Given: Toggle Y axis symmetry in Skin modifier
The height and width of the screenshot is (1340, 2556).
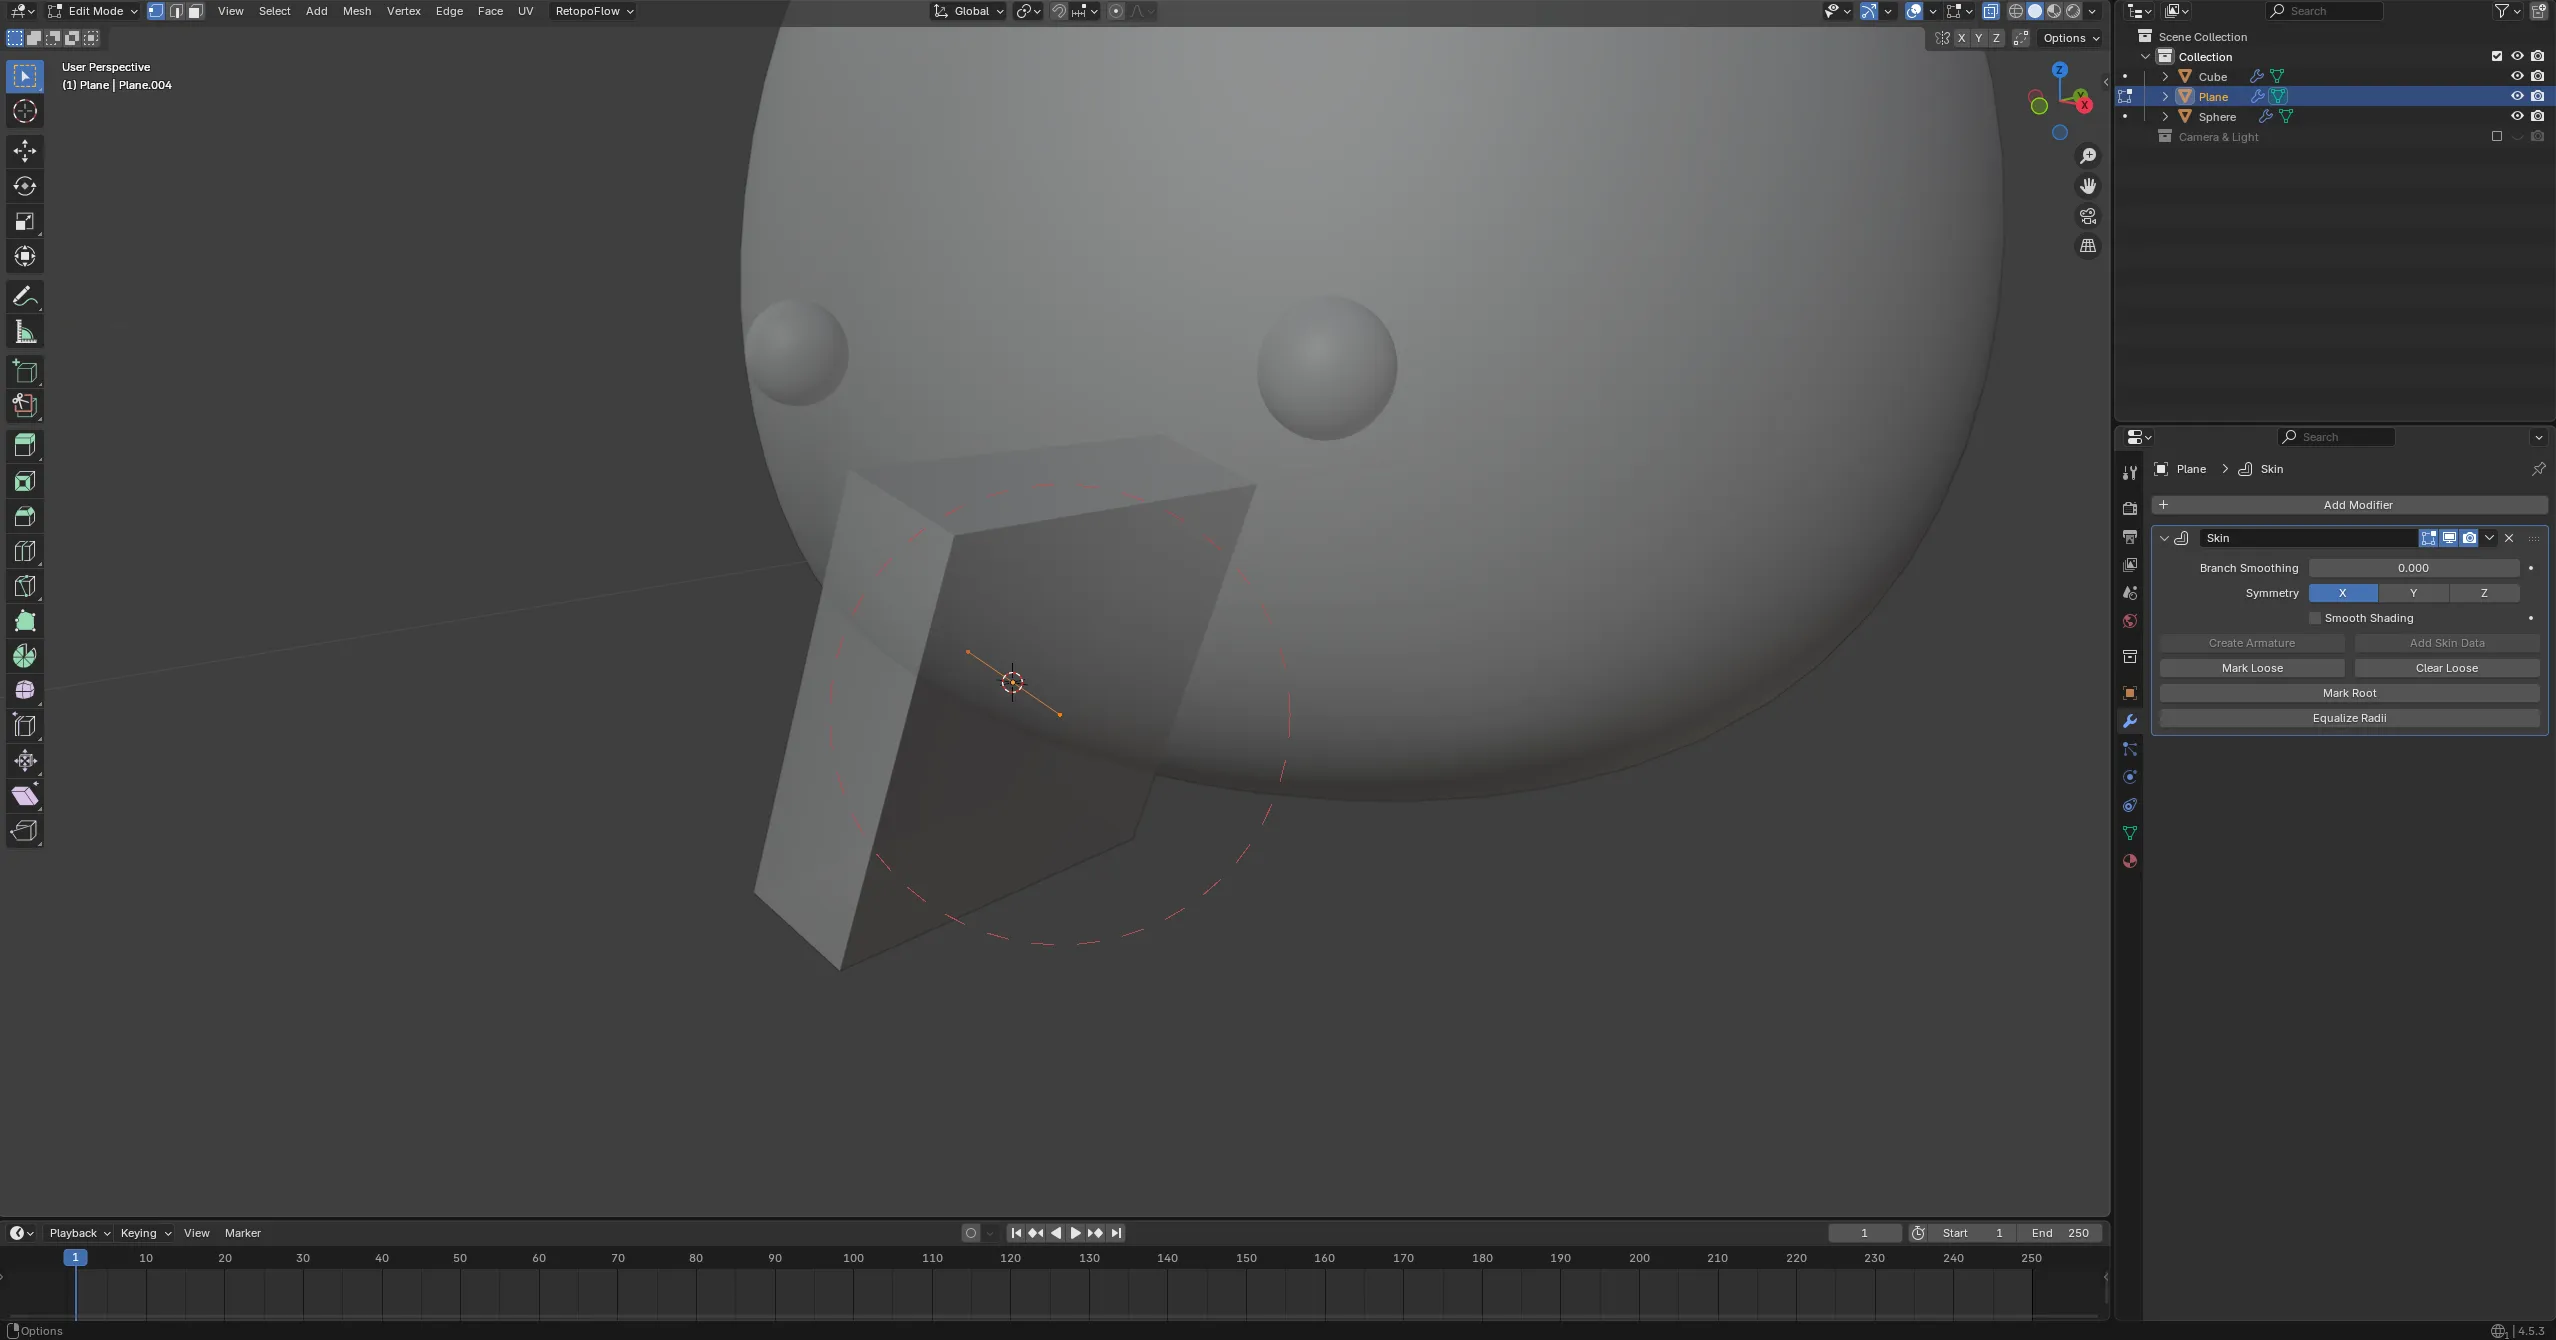Looking at the screenshot, I should tap(2412, 593).
